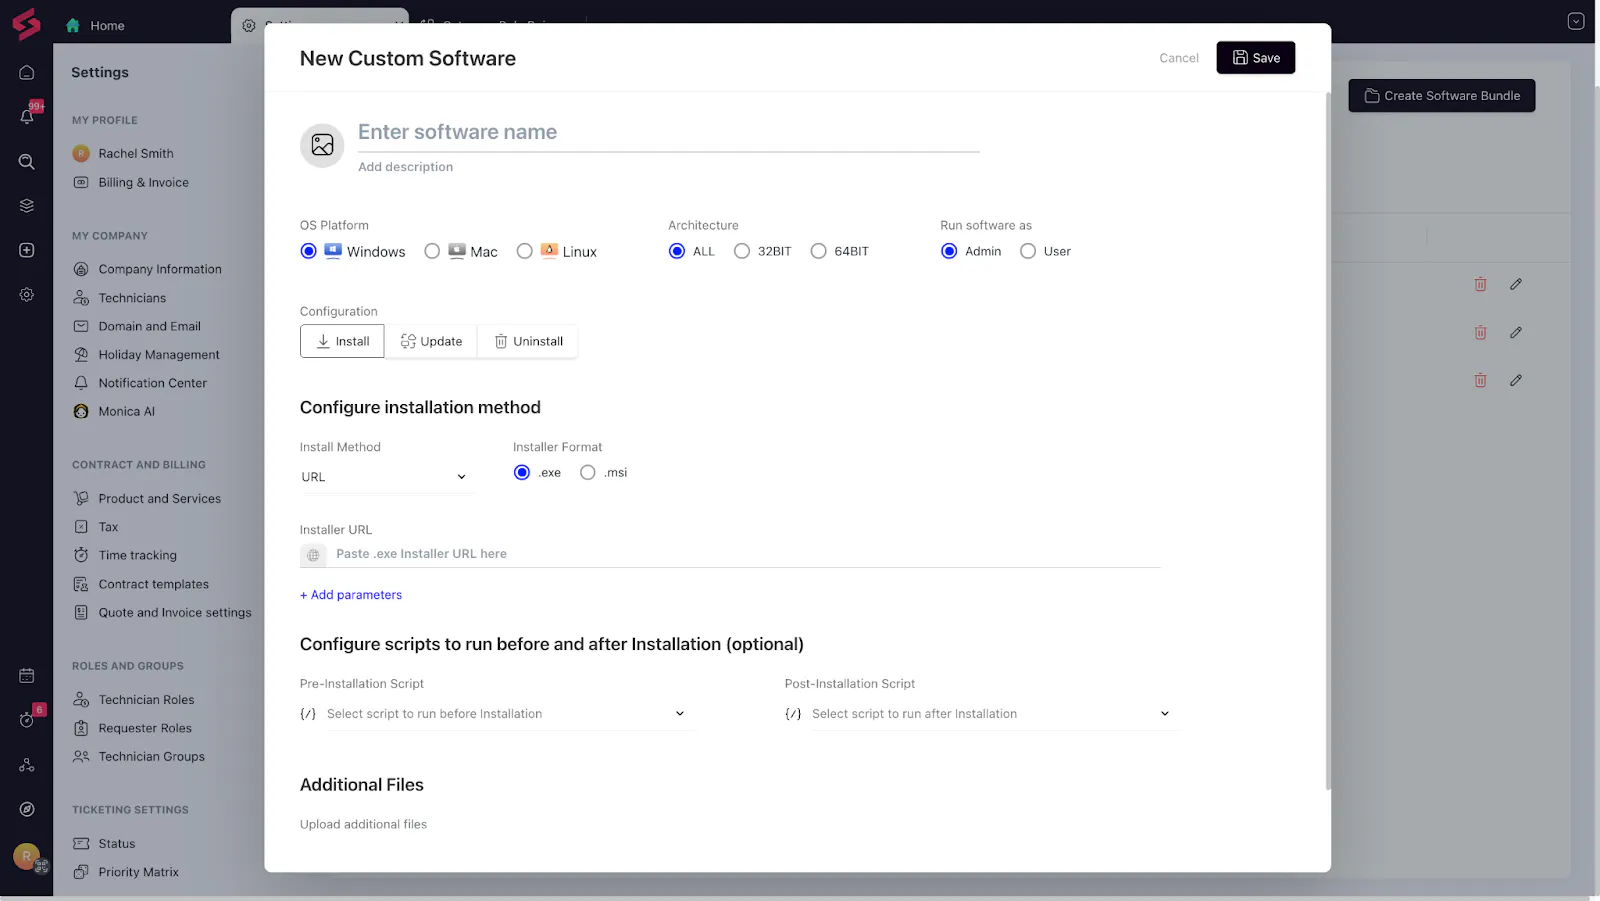
Task: Switch to the Update configuration tab
Action: click(431, 342)
